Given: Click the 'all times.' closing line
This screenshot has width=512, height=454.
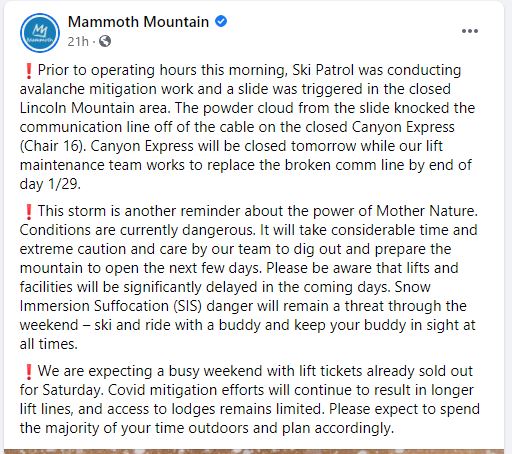Looking at the screenshot, I should point(49,344).
